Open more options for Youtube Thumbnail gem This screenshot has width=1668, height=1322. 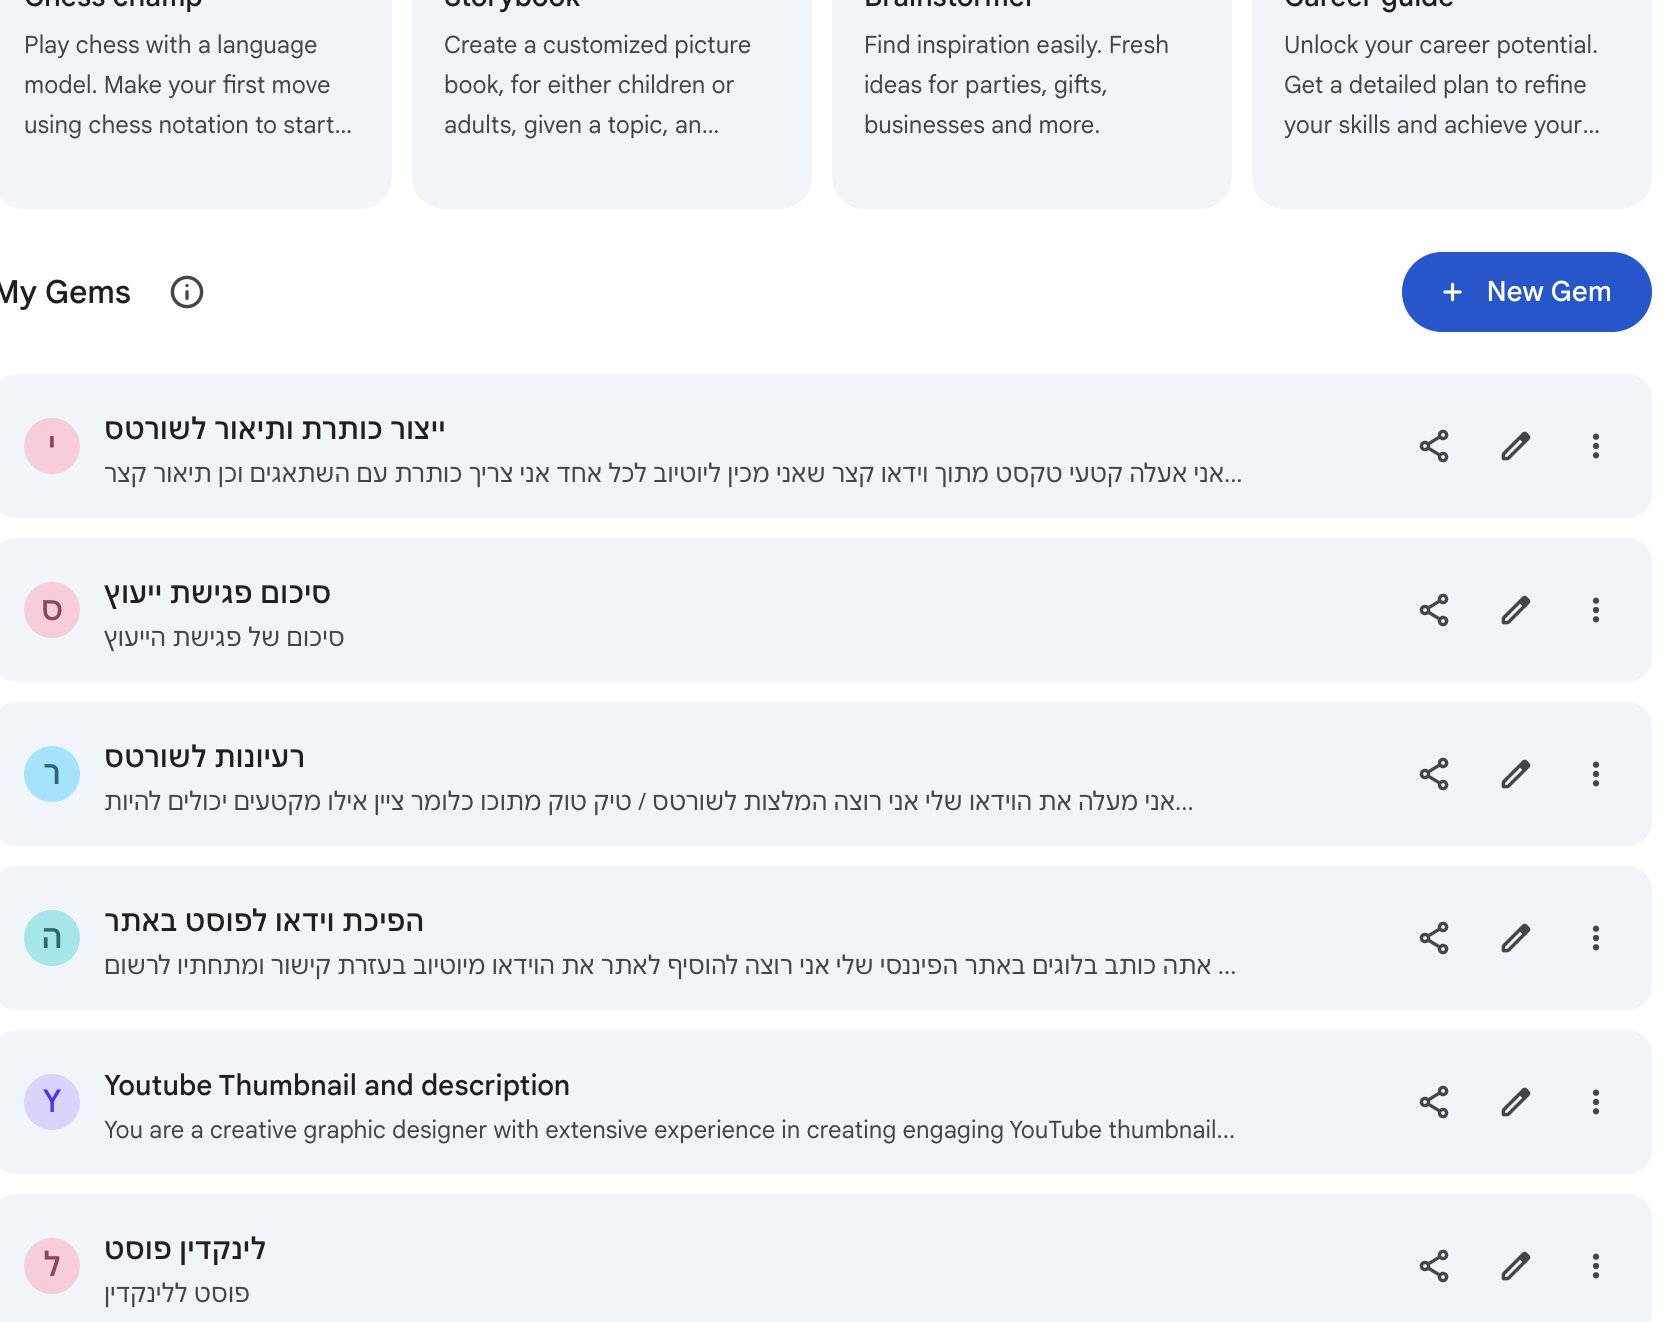point(1596,1102)
